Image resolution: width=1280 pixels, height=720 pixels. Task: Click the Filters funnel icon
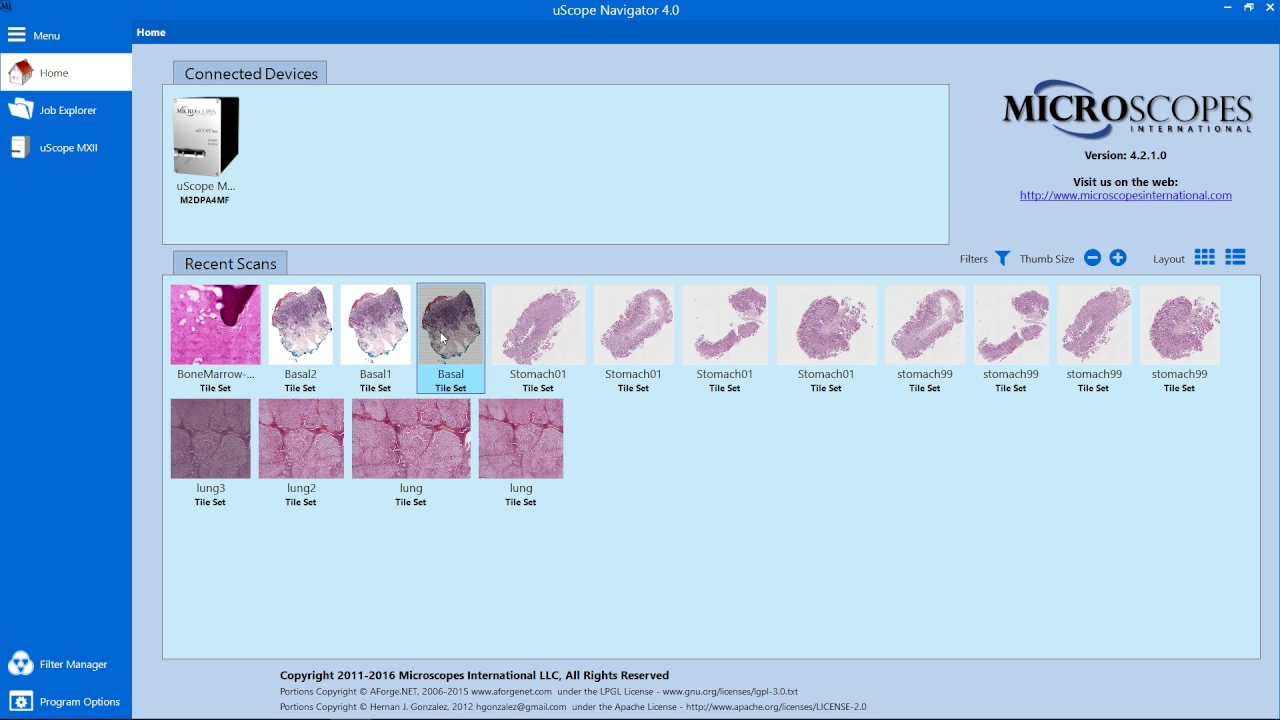[x=1002, y=258]
